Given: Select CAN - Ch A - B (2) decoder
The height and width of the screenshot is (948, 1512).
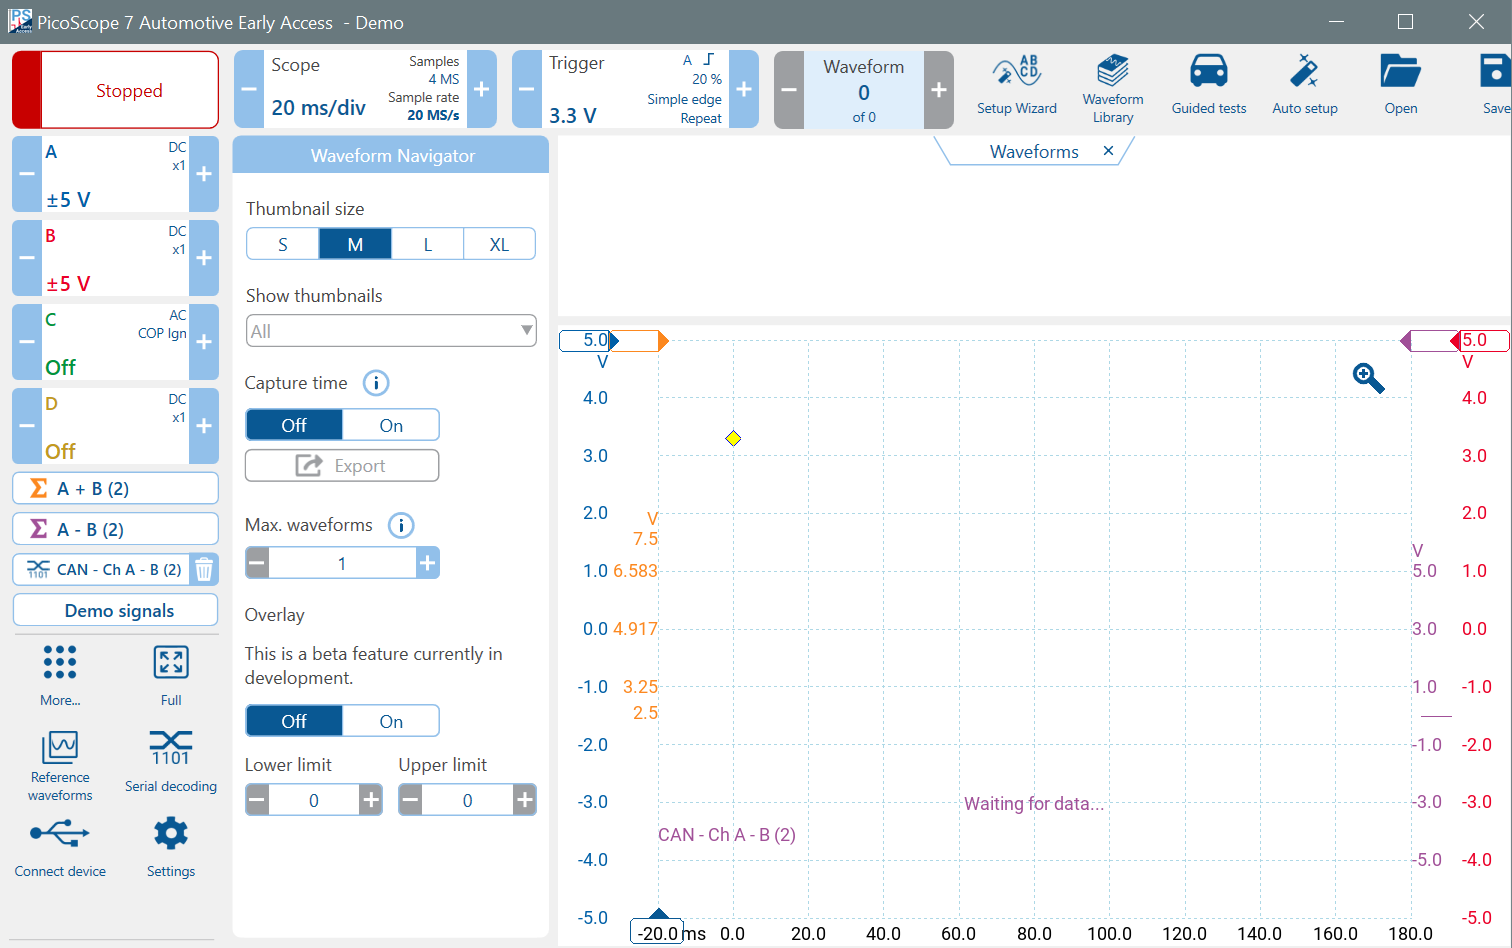Looking at the screenshot, I should tap(102, 569).
